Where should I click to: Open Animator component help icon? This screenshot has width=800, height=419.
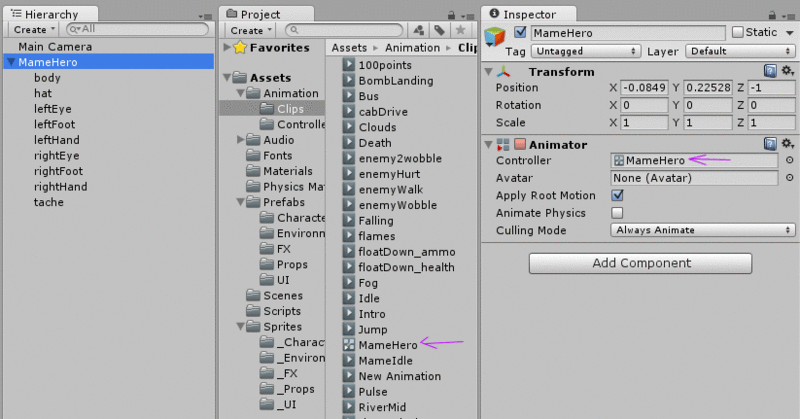tap(770, 144)
